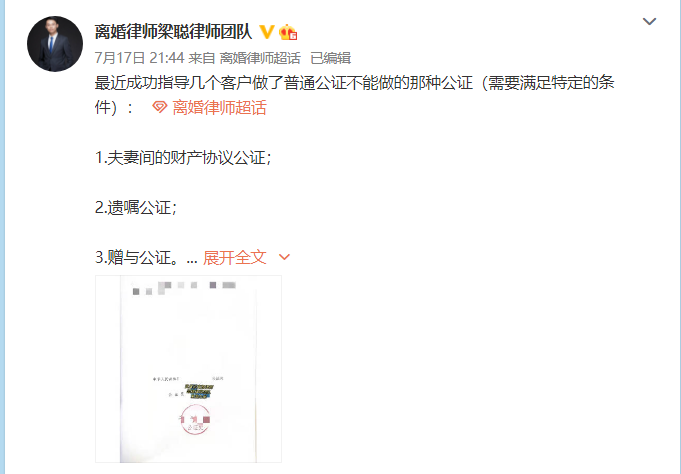Image resolution: width=681 pixels, height=474 pixels.
Task: Open the notarial certificate image thumbnail
Action: (188, 369)
